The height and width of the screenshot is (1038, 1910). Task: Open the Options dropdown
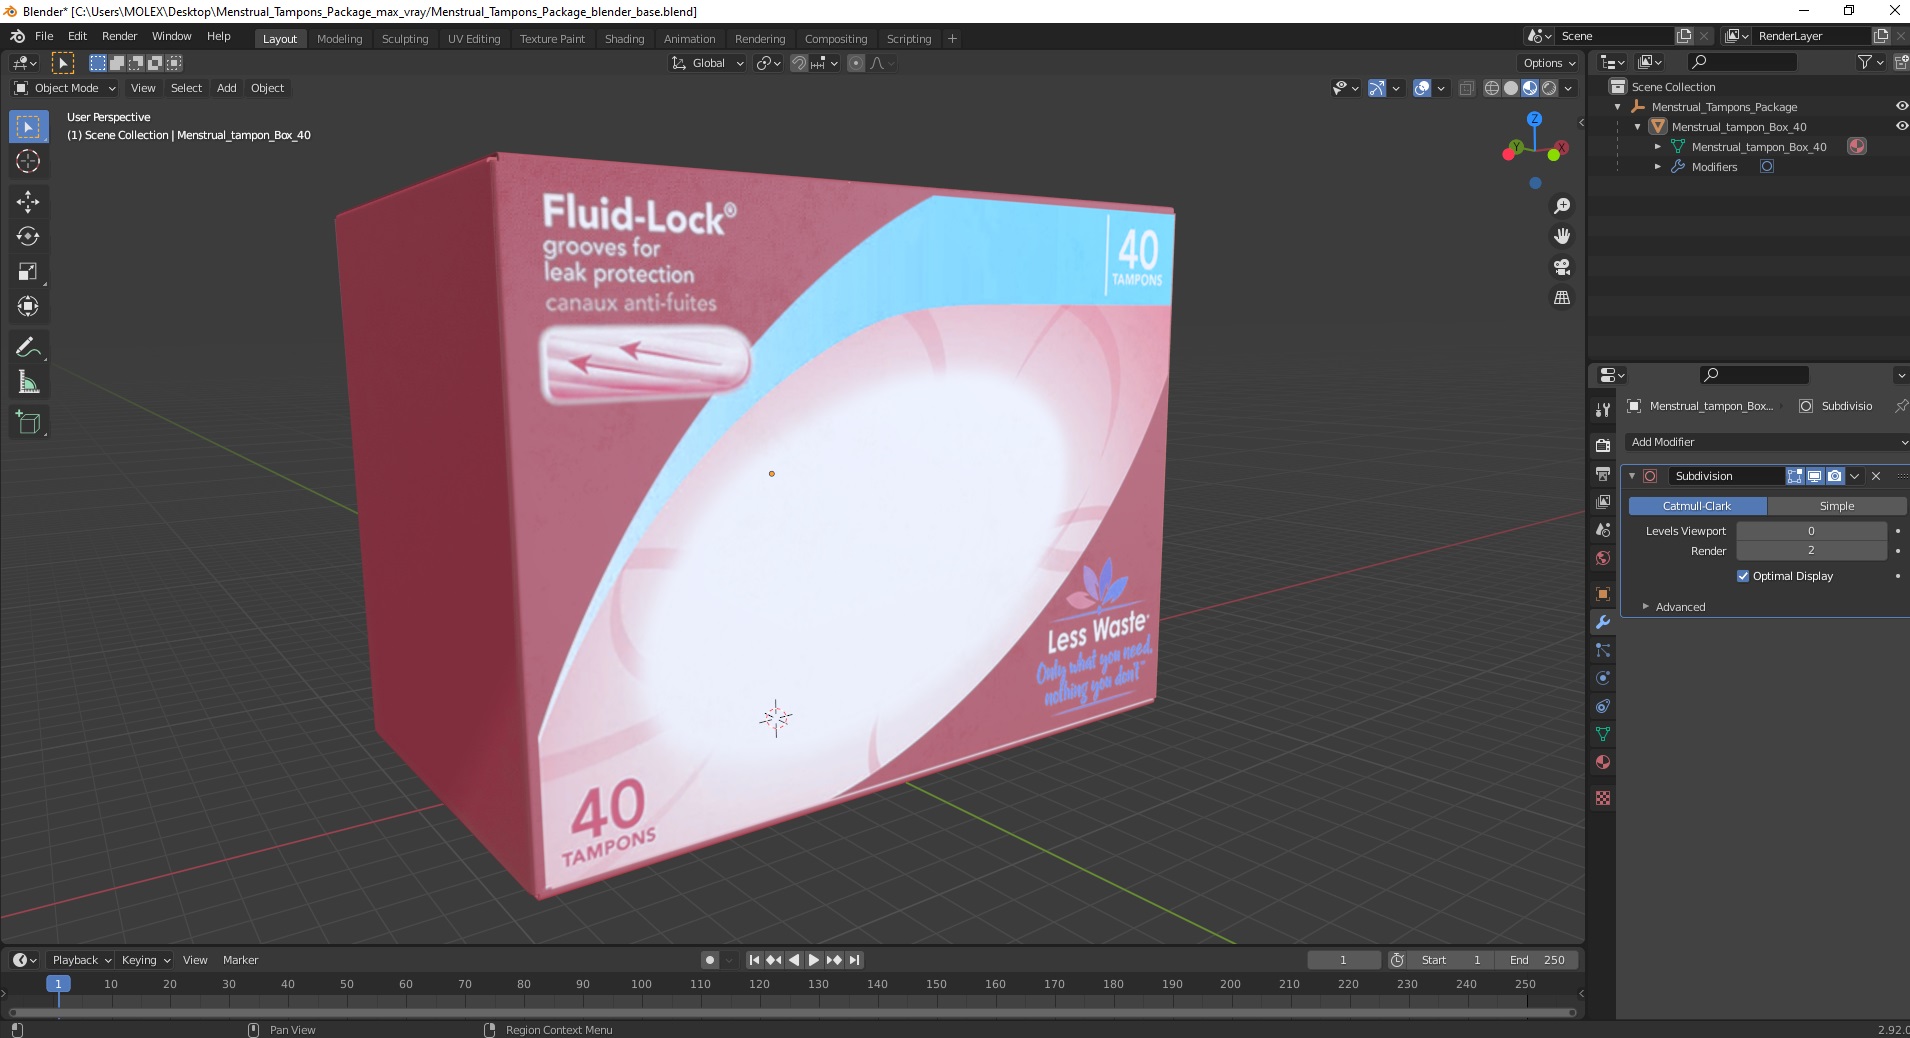pyautogui.click(x=1548, y=63)
